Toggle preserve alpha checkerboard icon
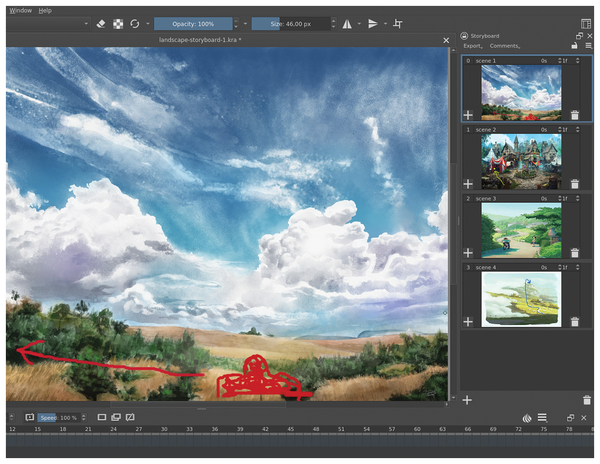The image size is (600, 464). (117, 23)
